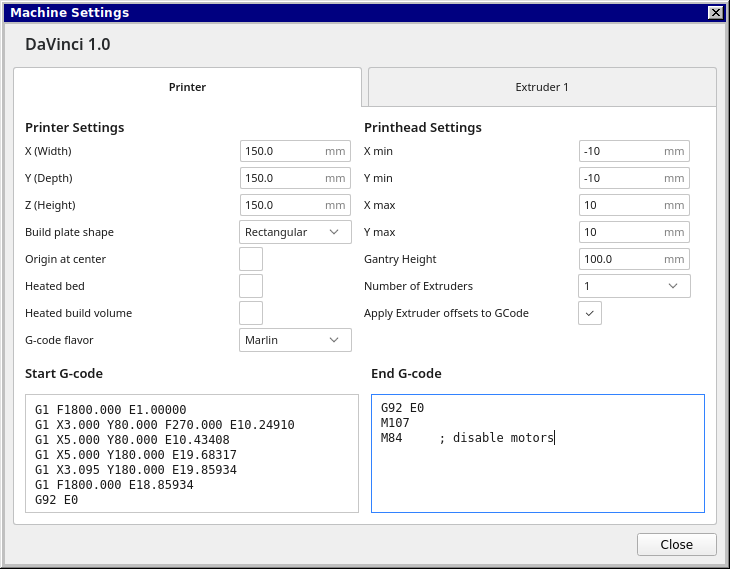This screenshot has height=569, width=730.
Task: Edit the Gantry Height field
Action: pyautogui.click(x=622, y=259)
